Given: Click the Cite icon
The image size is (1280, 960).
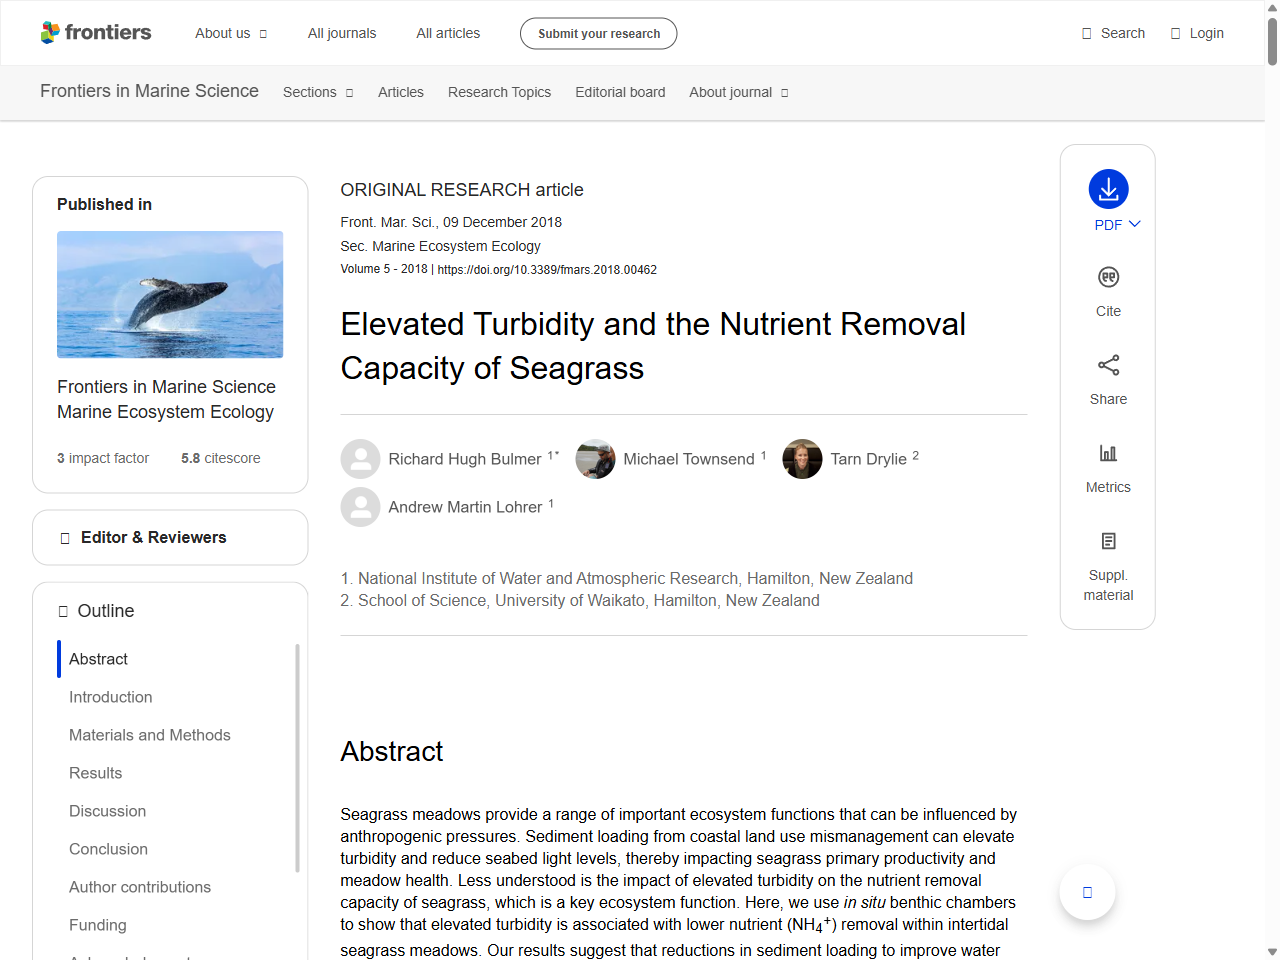Looking at the screenshot, I should pyautogui.click(x=1108, y=277).
